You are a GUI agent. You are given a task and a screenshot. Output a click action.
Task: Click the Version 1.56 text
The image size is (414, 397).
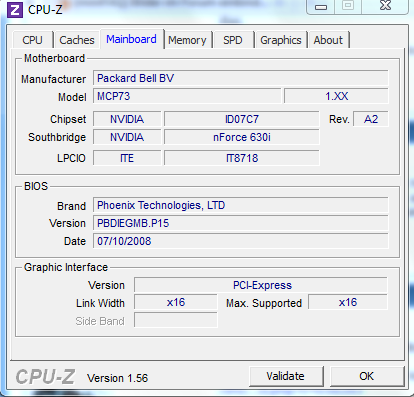pyautogui.click(x=117, y=378)
